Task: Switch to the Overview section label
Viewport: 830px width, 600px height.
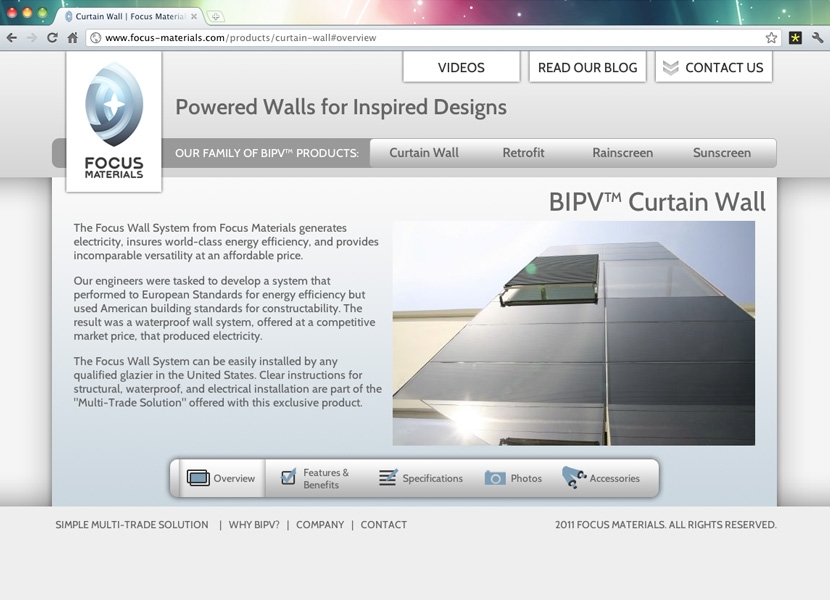Action: [234, 478]
